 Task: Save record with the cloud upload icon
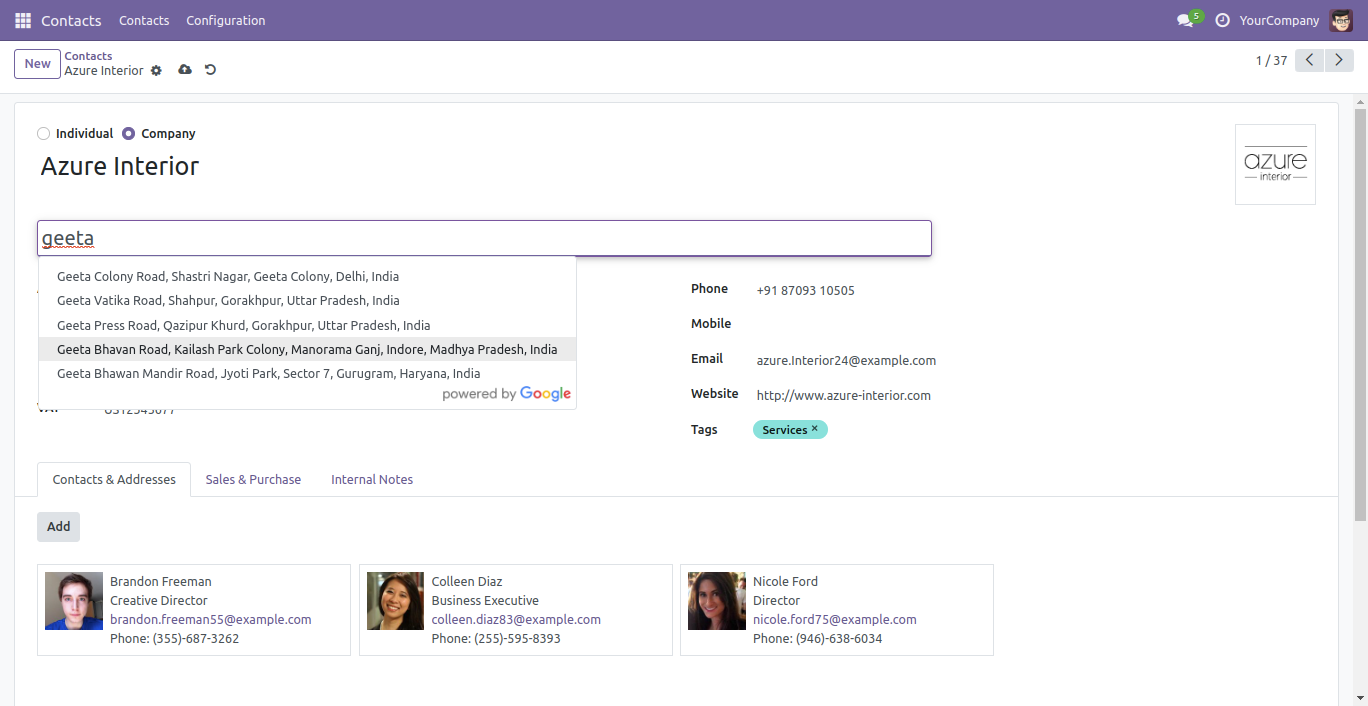coord(185,70)
